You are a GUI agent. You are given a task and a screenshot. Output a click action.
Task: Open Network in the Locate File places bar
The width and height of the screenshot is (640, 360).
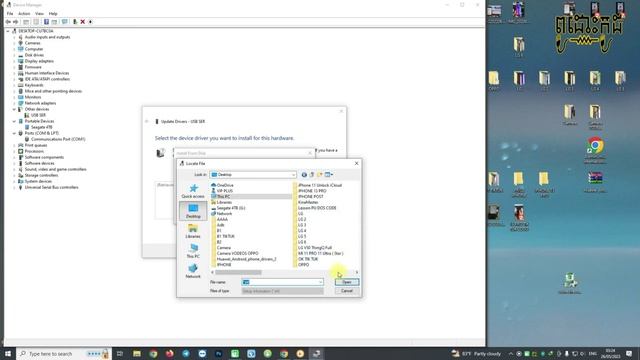click(x=193, y=271)
